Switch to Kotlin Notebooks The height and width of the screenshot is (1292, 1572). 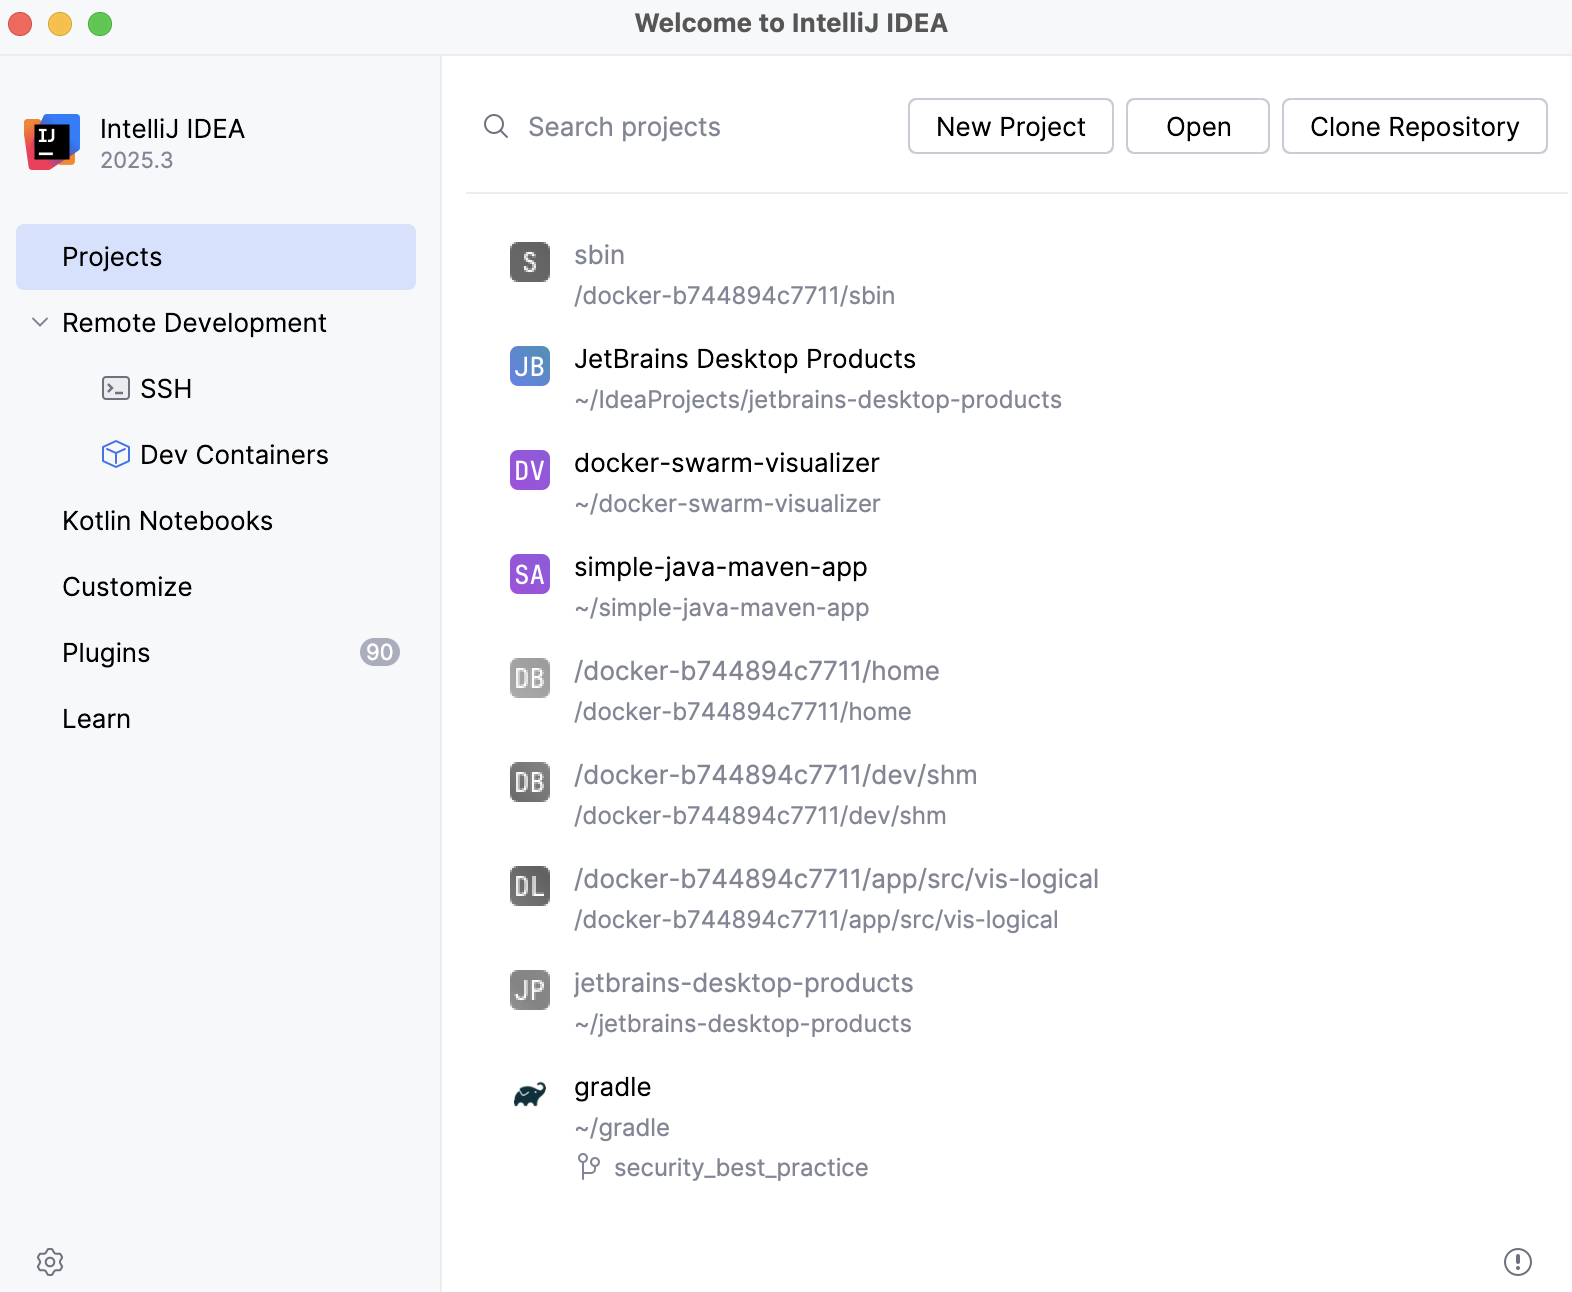[x=167, y=521]
